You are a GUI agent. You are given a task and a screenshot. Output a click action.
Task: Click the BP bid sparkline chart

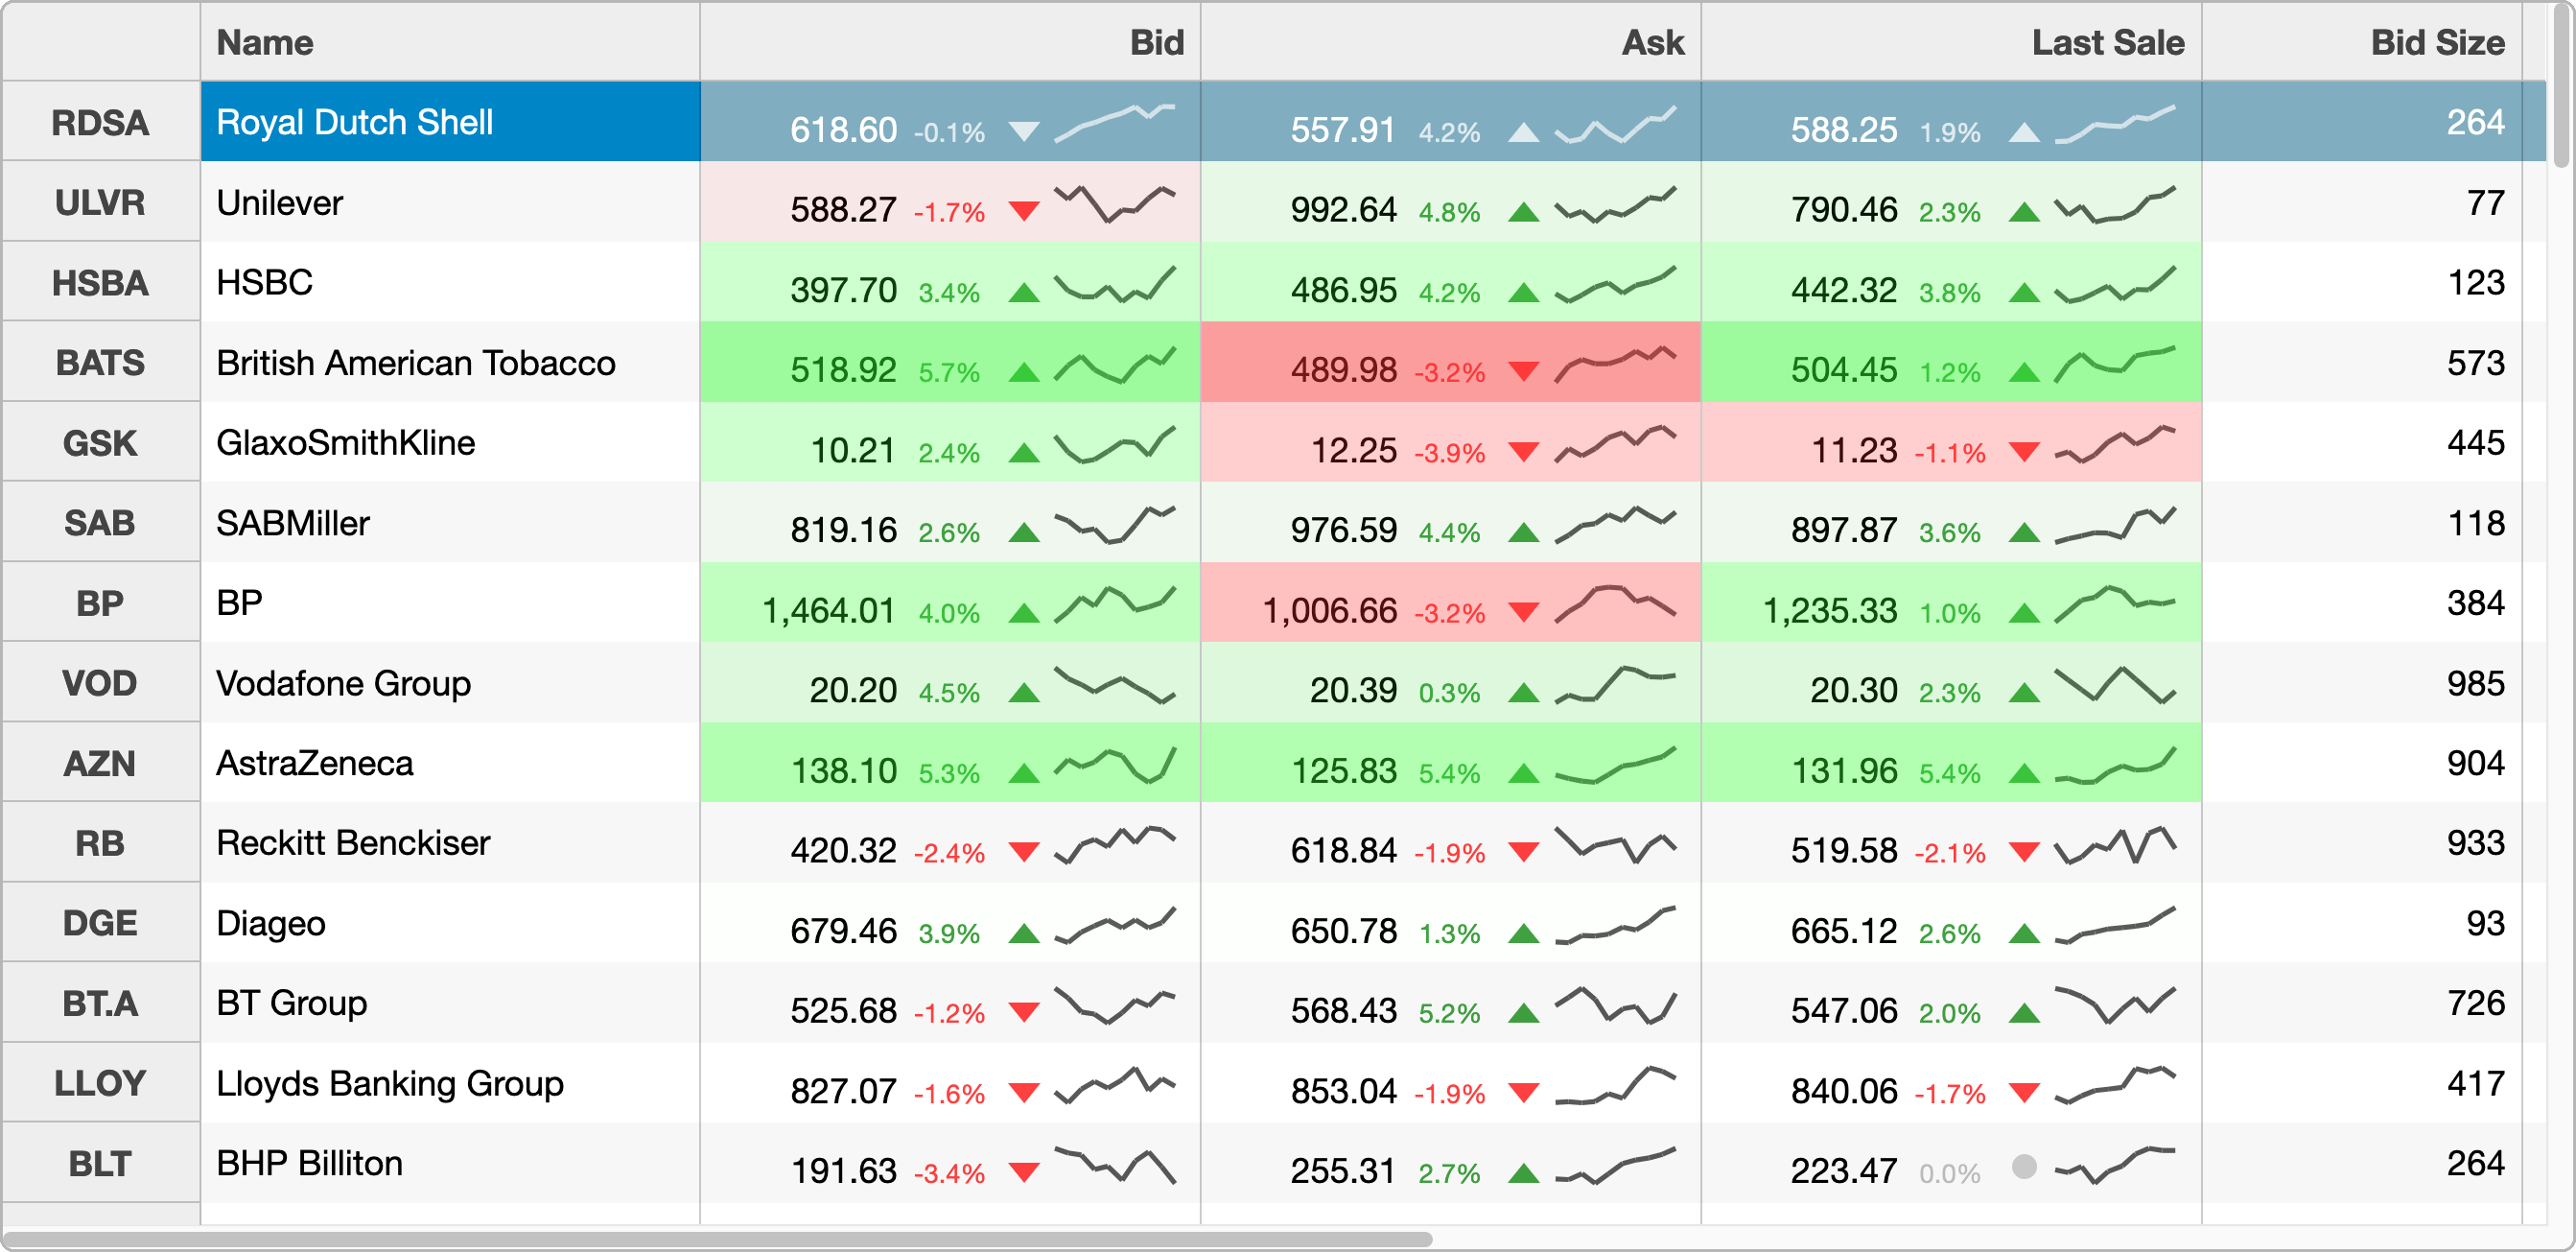click(1115, 605)
